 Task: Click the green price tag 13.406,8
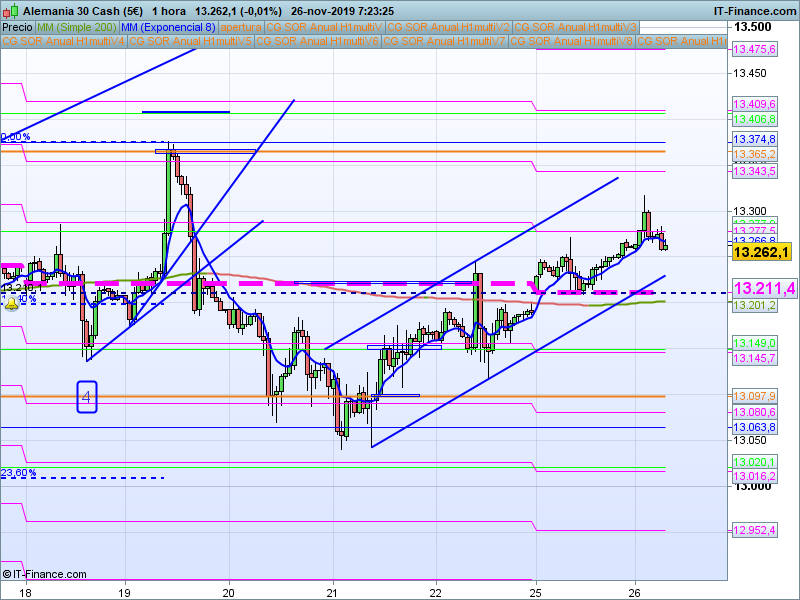pyautogui.click(x=755, y=119)
